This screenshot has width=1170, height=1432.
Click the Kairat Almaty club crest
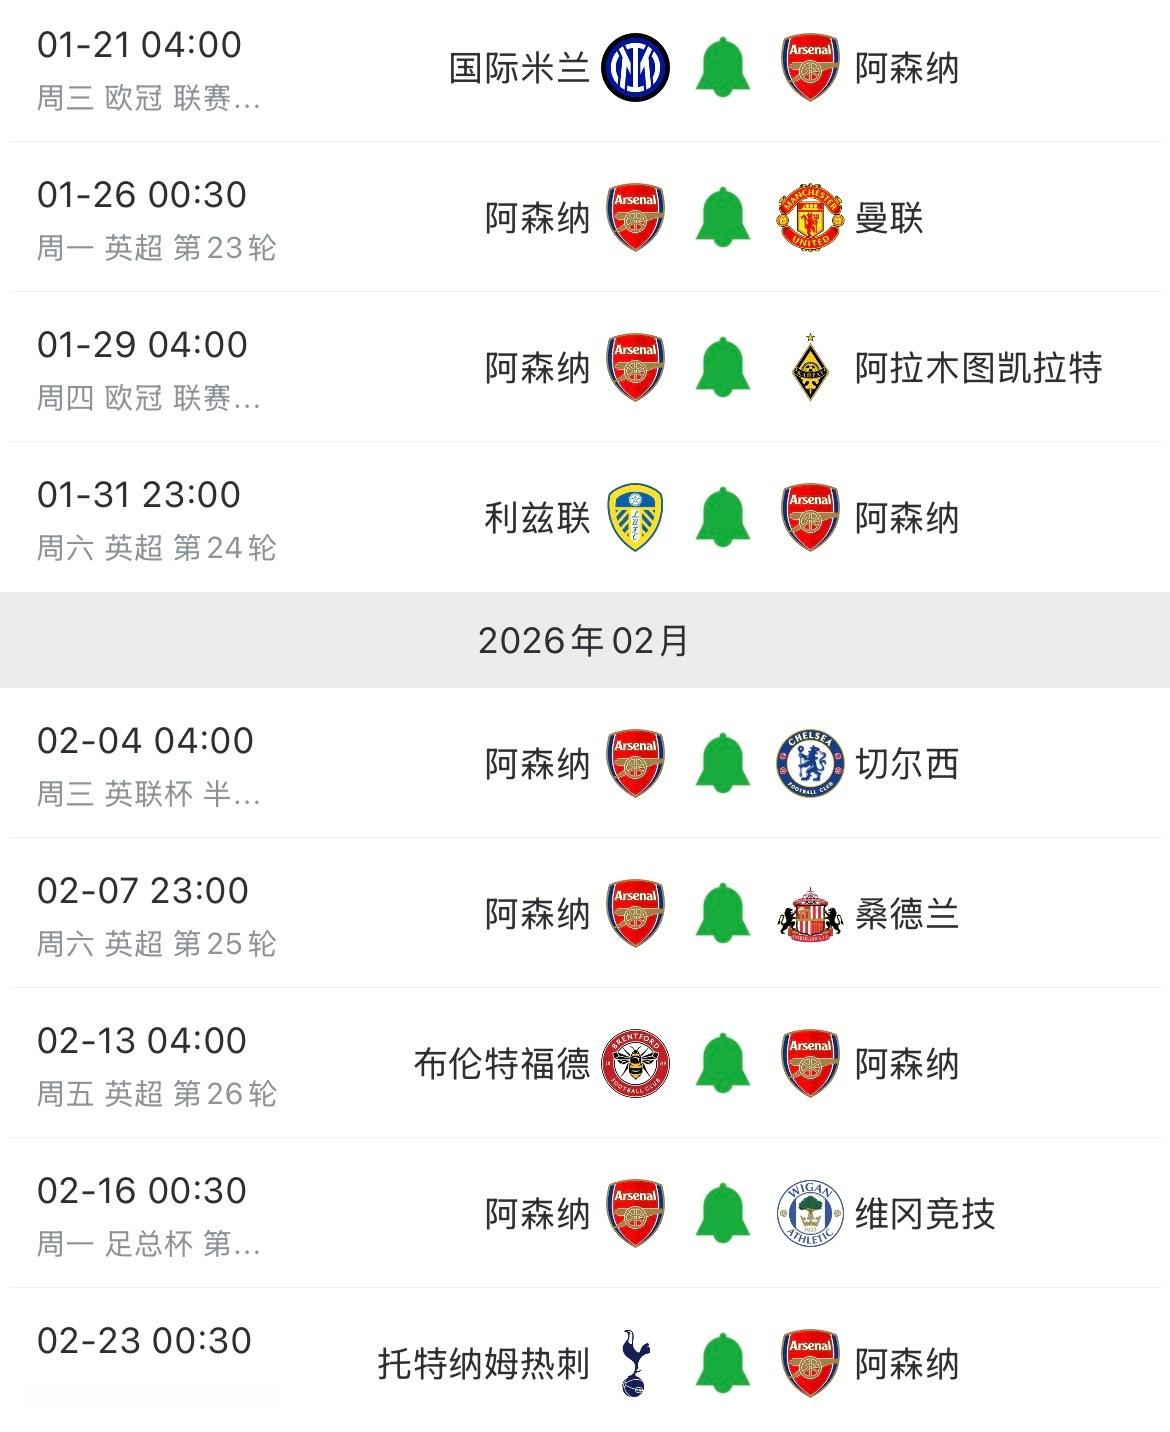[810, 367]
